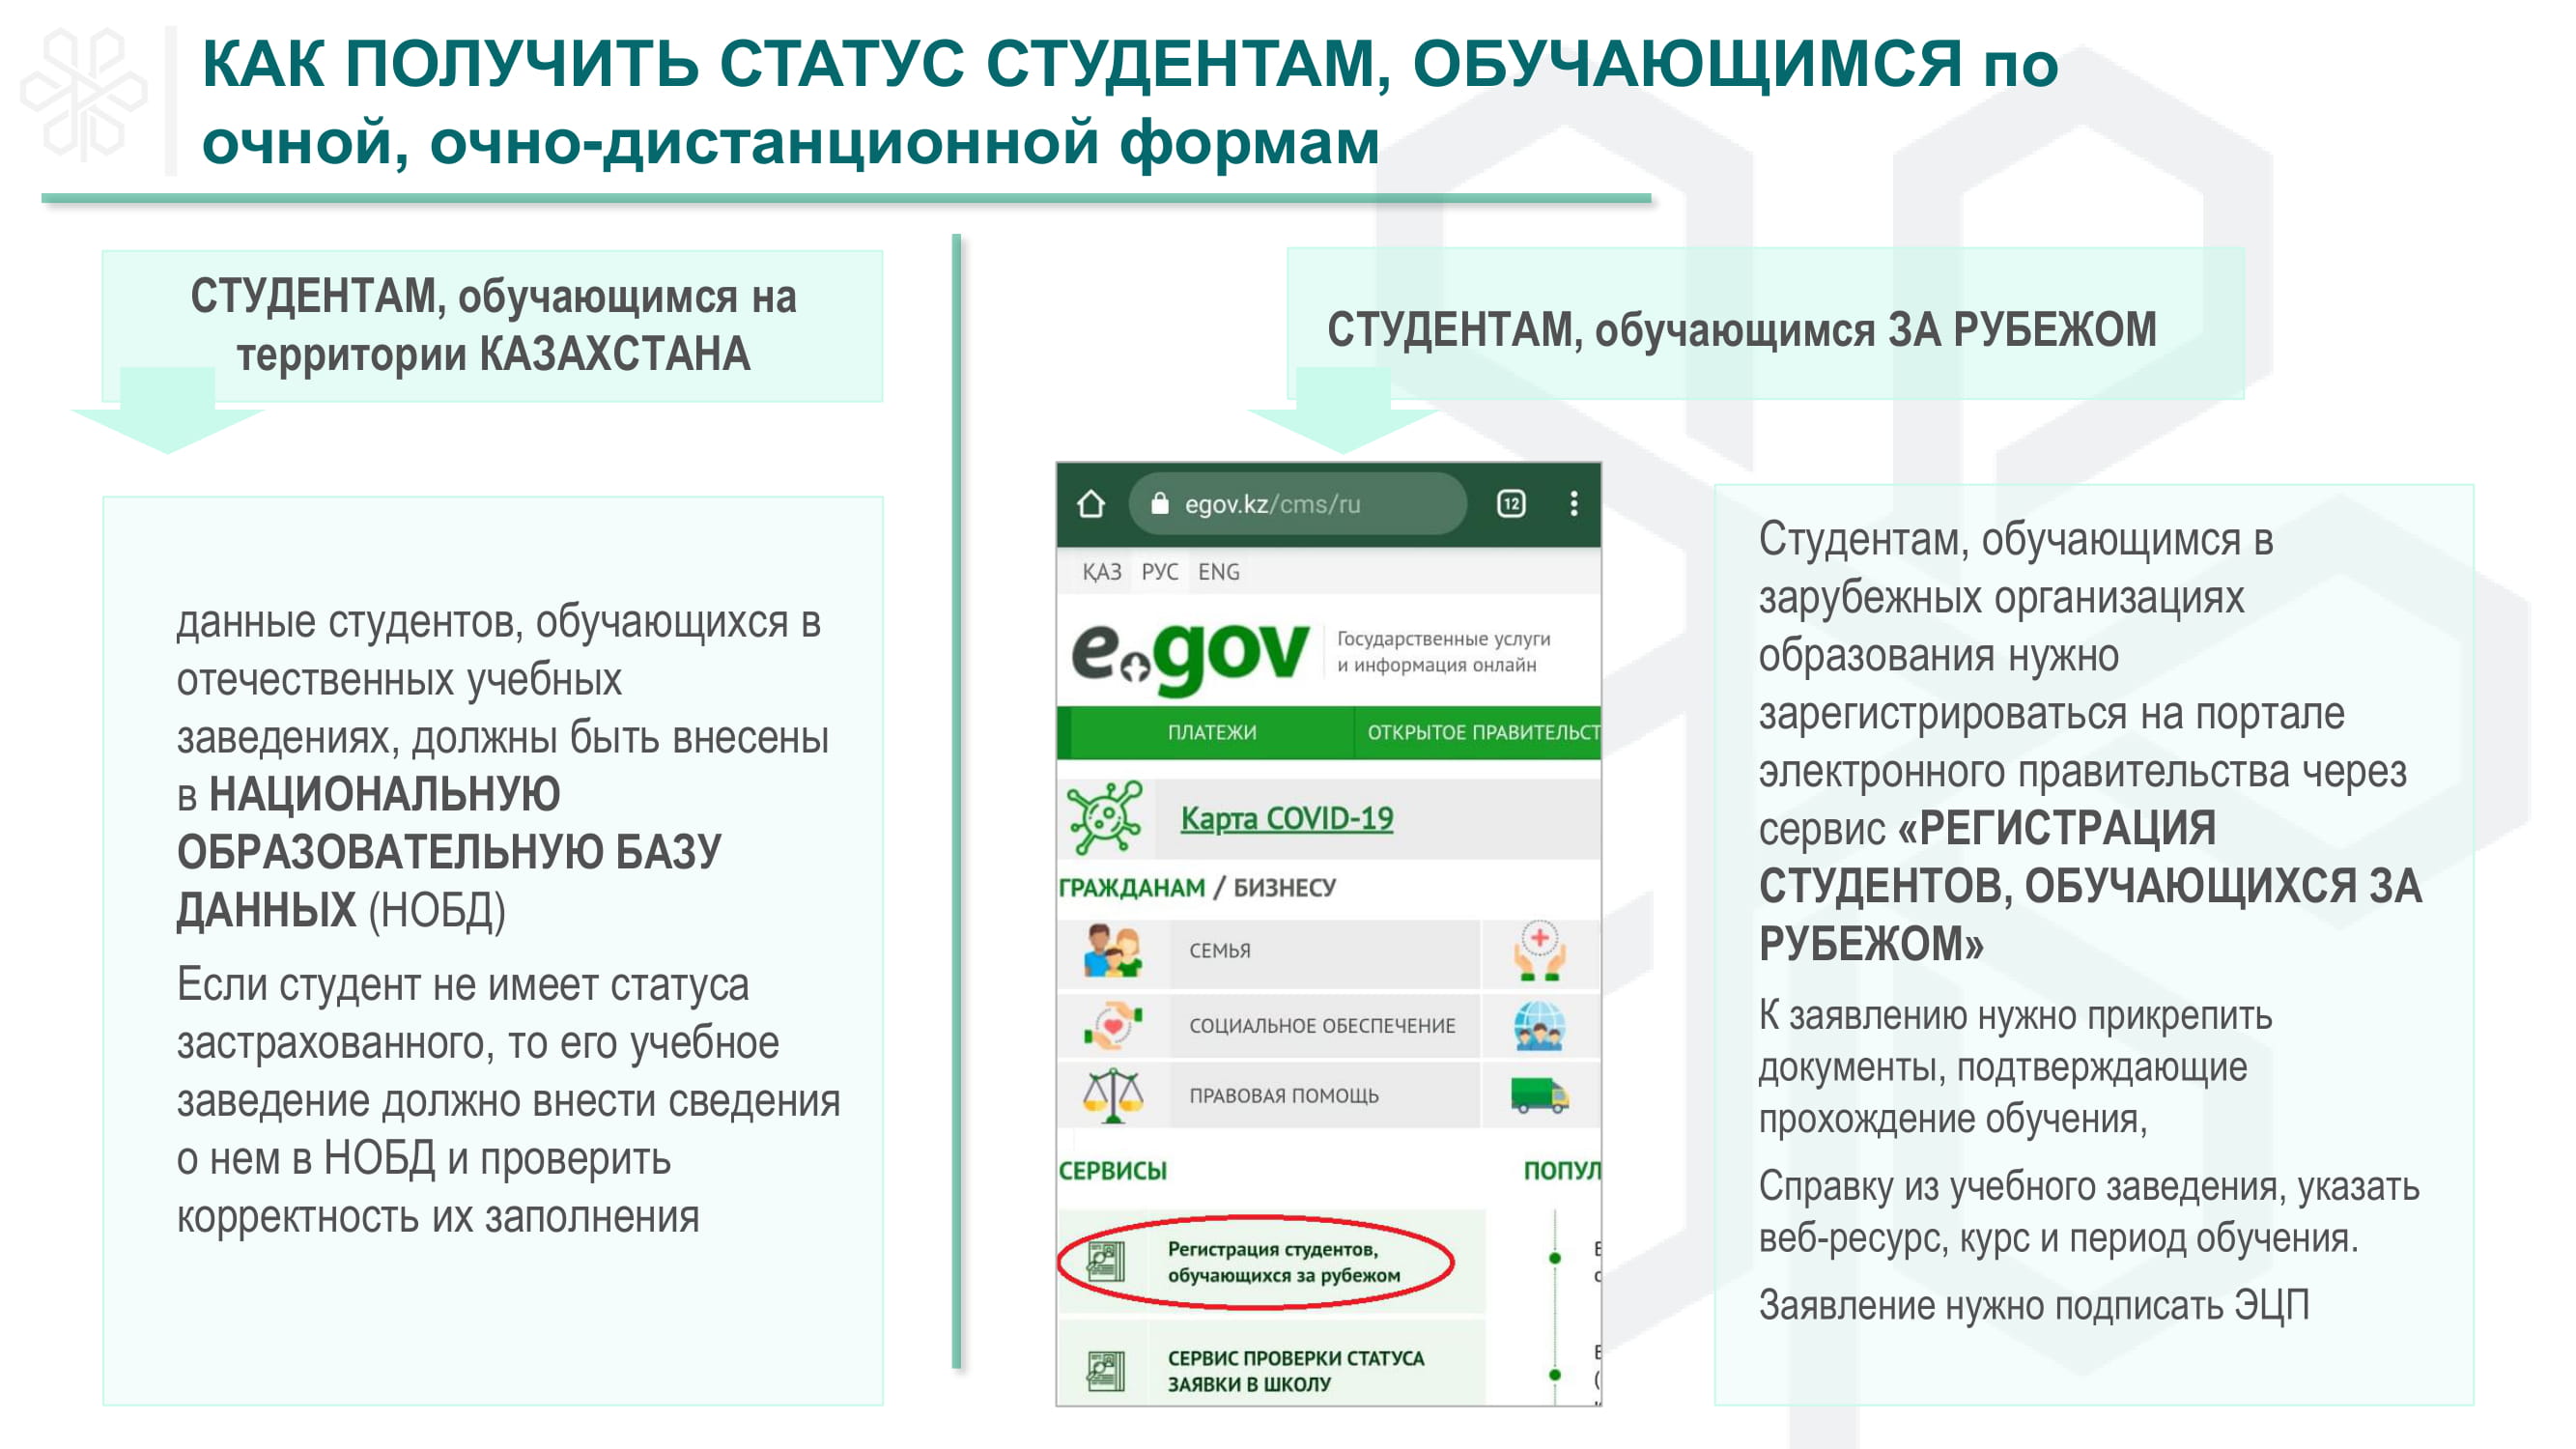2576x1449 pixels.
Task: Switch language to ҚАЗ
Action: pyautogui.click(x=1101, y=571)
